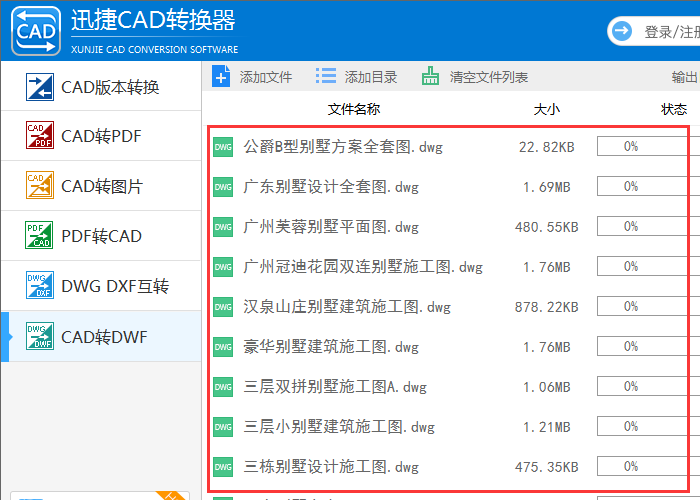Click the 添加文件 button label
Screen dimensions: 700x500
click(x=266, y=77)
